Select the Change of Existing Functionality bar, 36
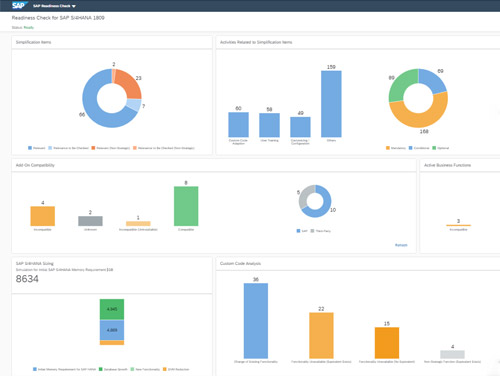 click(256, 321)
